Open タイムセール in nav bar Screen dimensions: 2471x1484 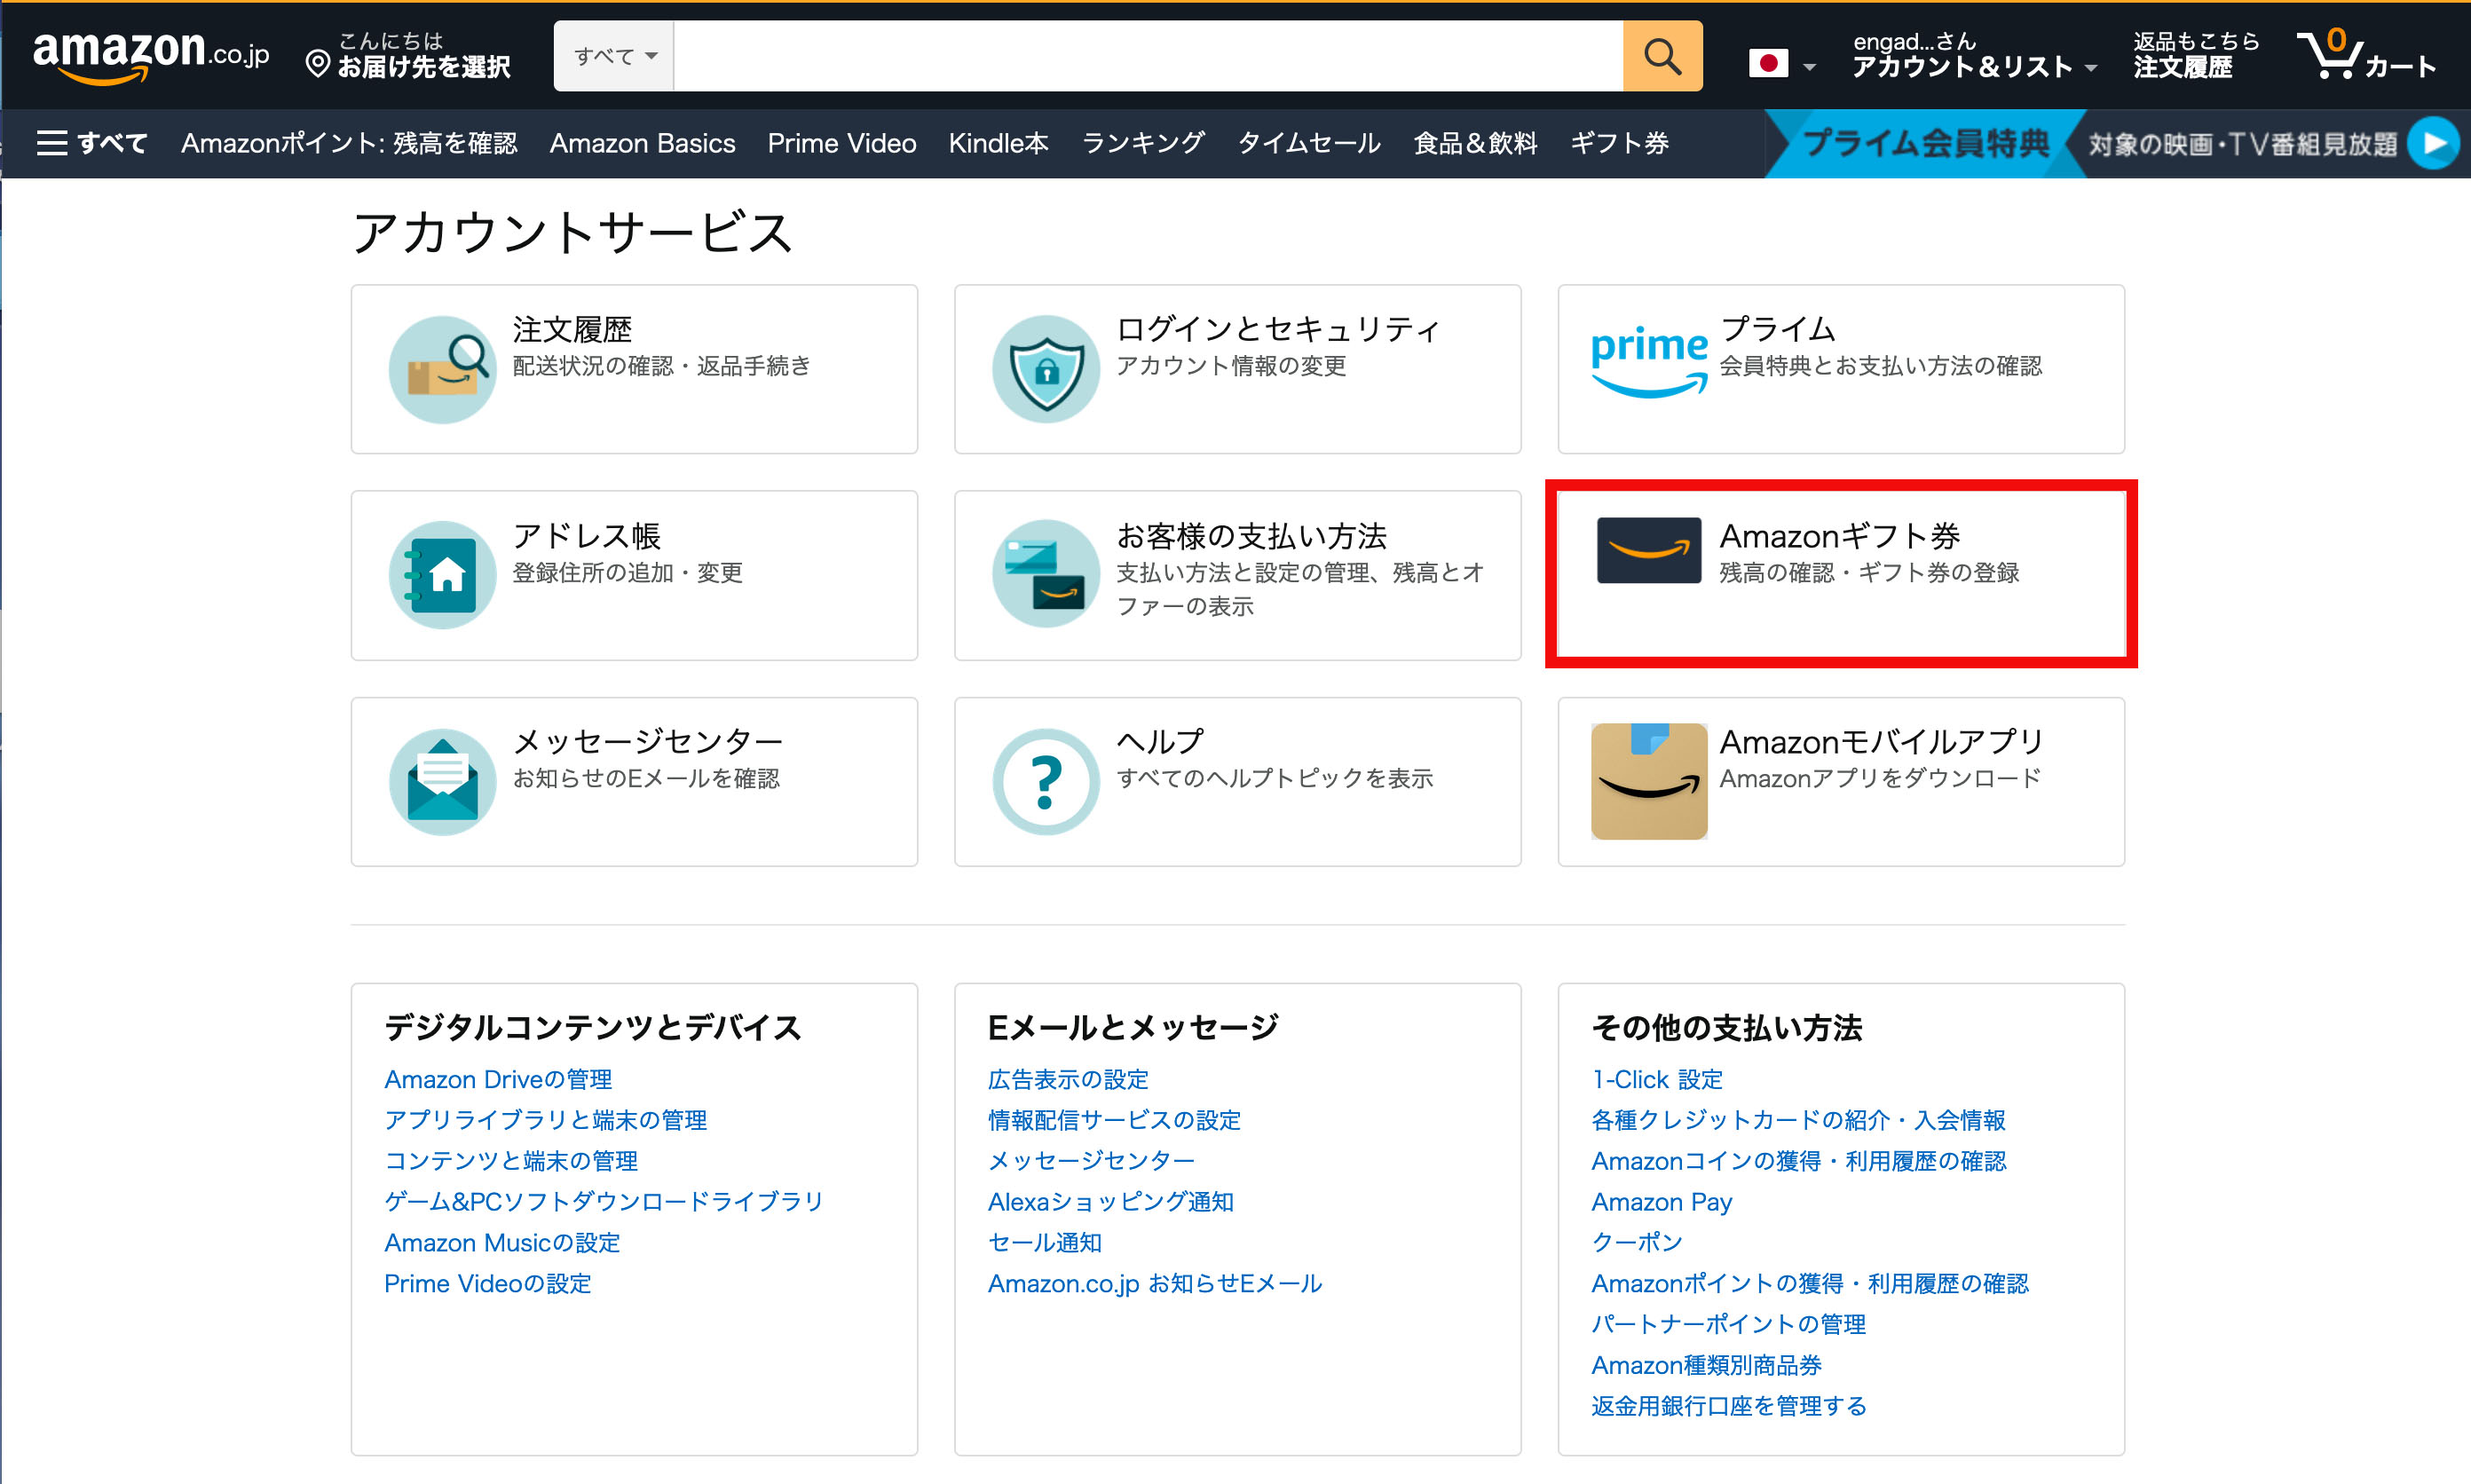pyautogui.click(x=1309, y=144)
